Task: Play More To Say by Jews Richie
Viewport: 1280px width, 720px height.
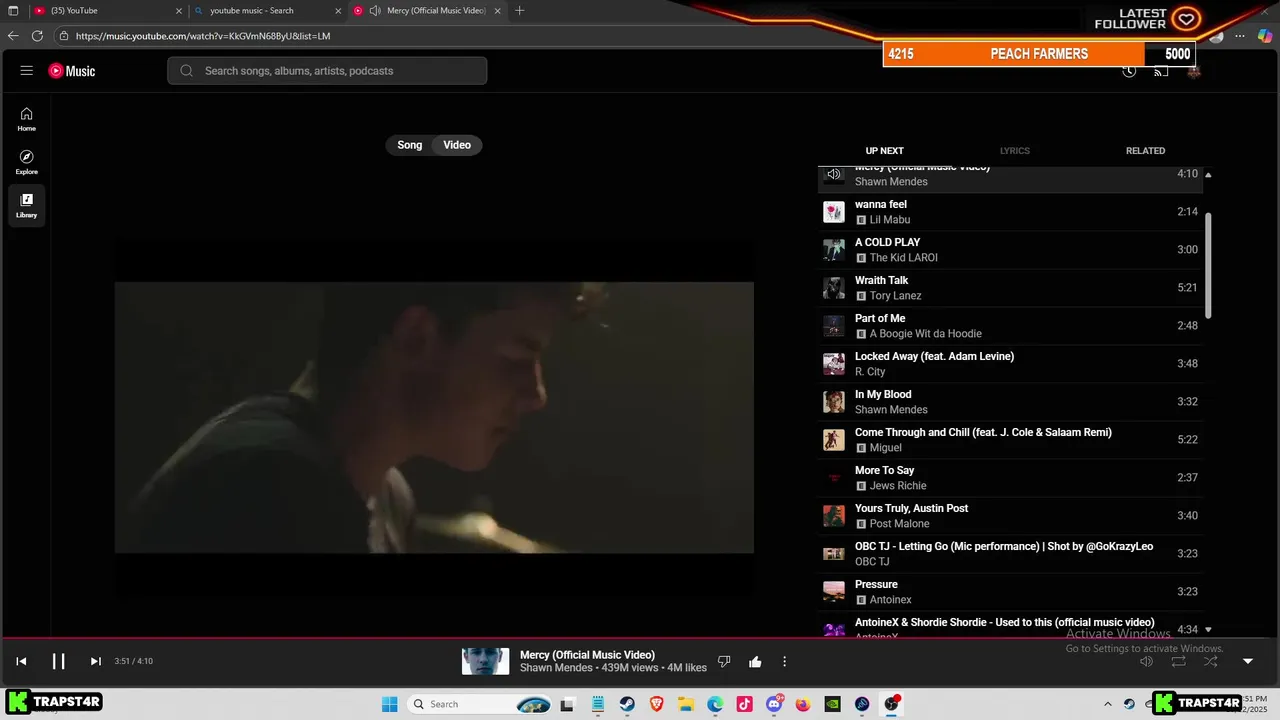Action: click(1010, 478)
